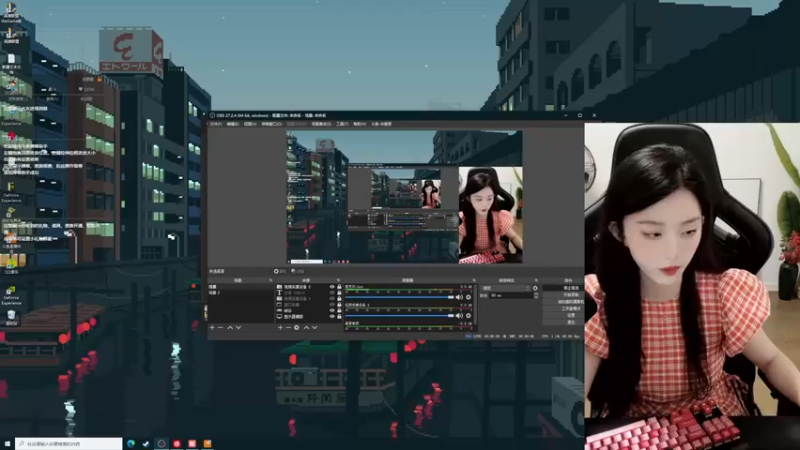Open Filters button above the Sources panel

[297, 271]
